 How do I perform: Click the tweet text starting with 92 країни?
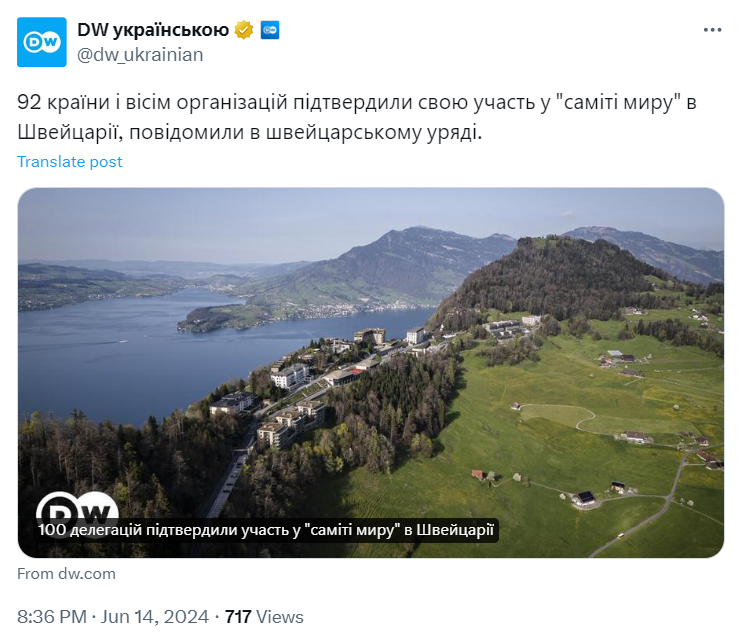coord(300,103)
